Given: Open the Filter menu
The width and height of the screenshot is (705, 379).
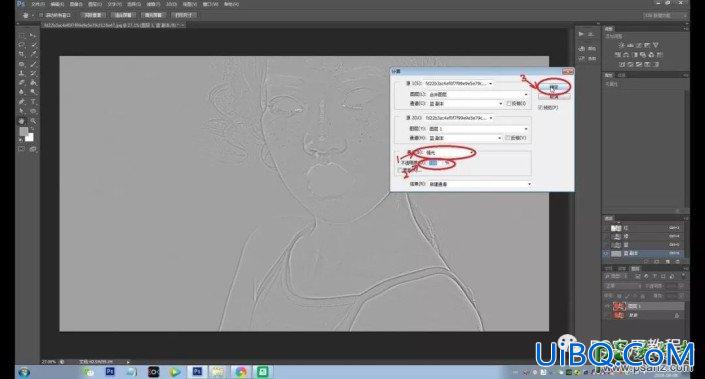Looking at the screenshot, I should 153,4.
